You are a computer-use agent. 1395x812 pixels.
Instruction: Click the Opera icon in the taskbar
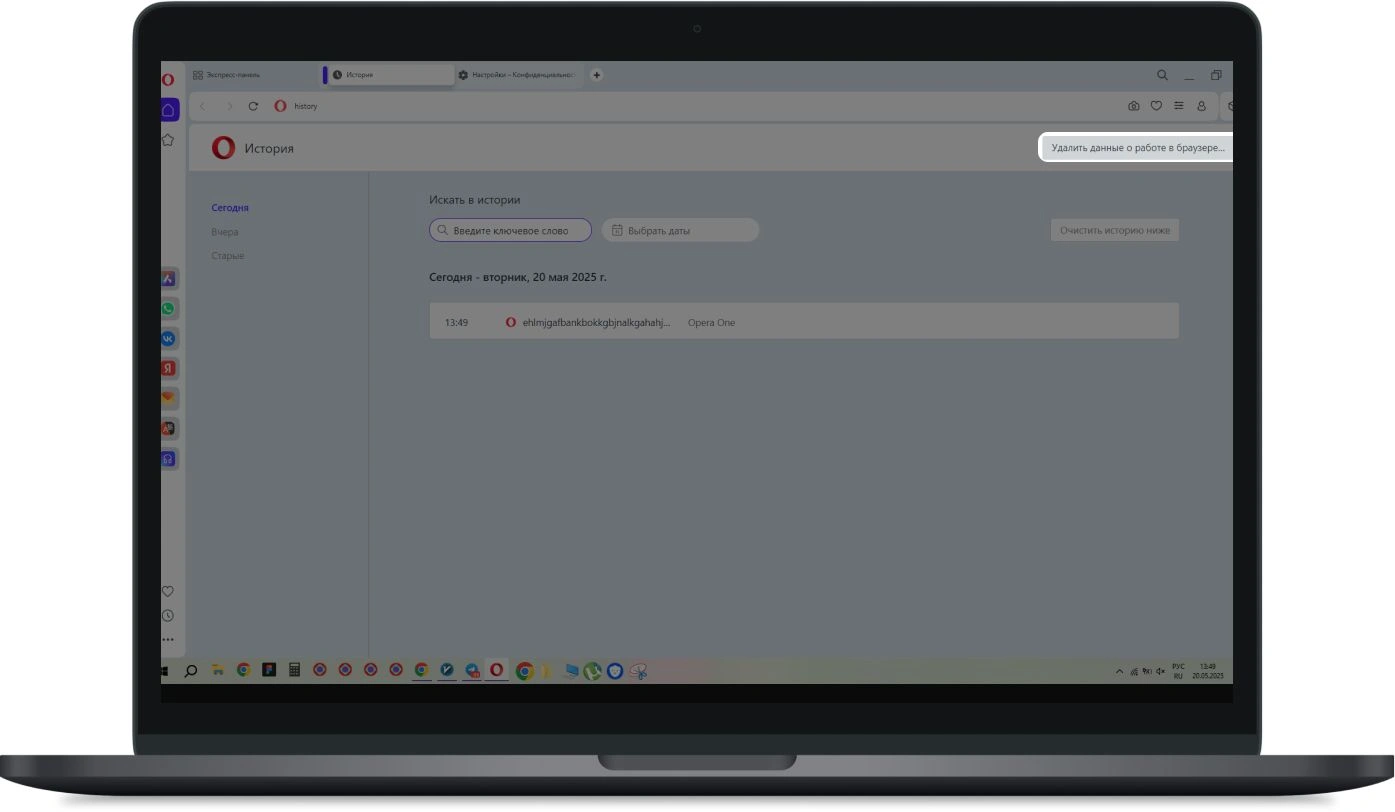tap(497, 671)
